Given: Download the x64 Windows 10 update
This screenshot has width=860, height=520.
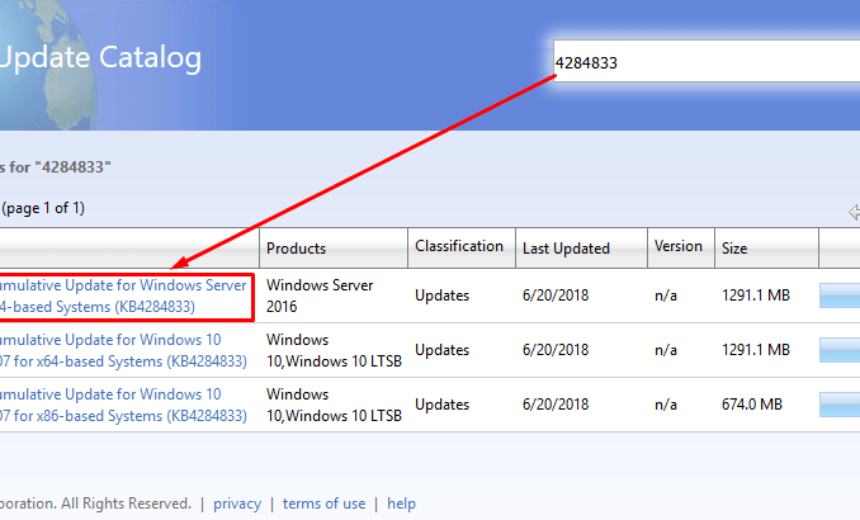Looking at the screenshot, I should [840, 350].
